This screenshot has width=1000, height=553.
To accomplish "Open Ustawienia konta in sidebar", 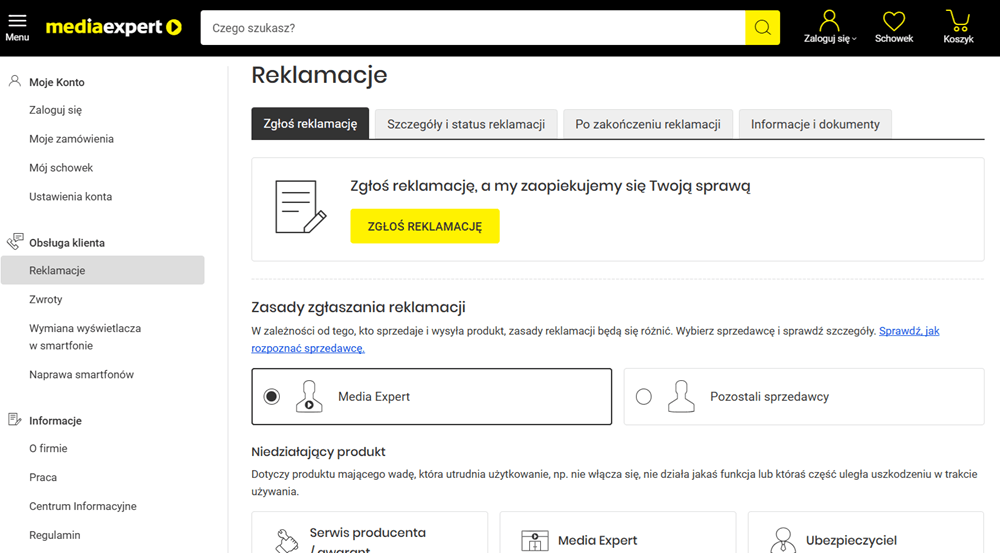I will [71, 196].
